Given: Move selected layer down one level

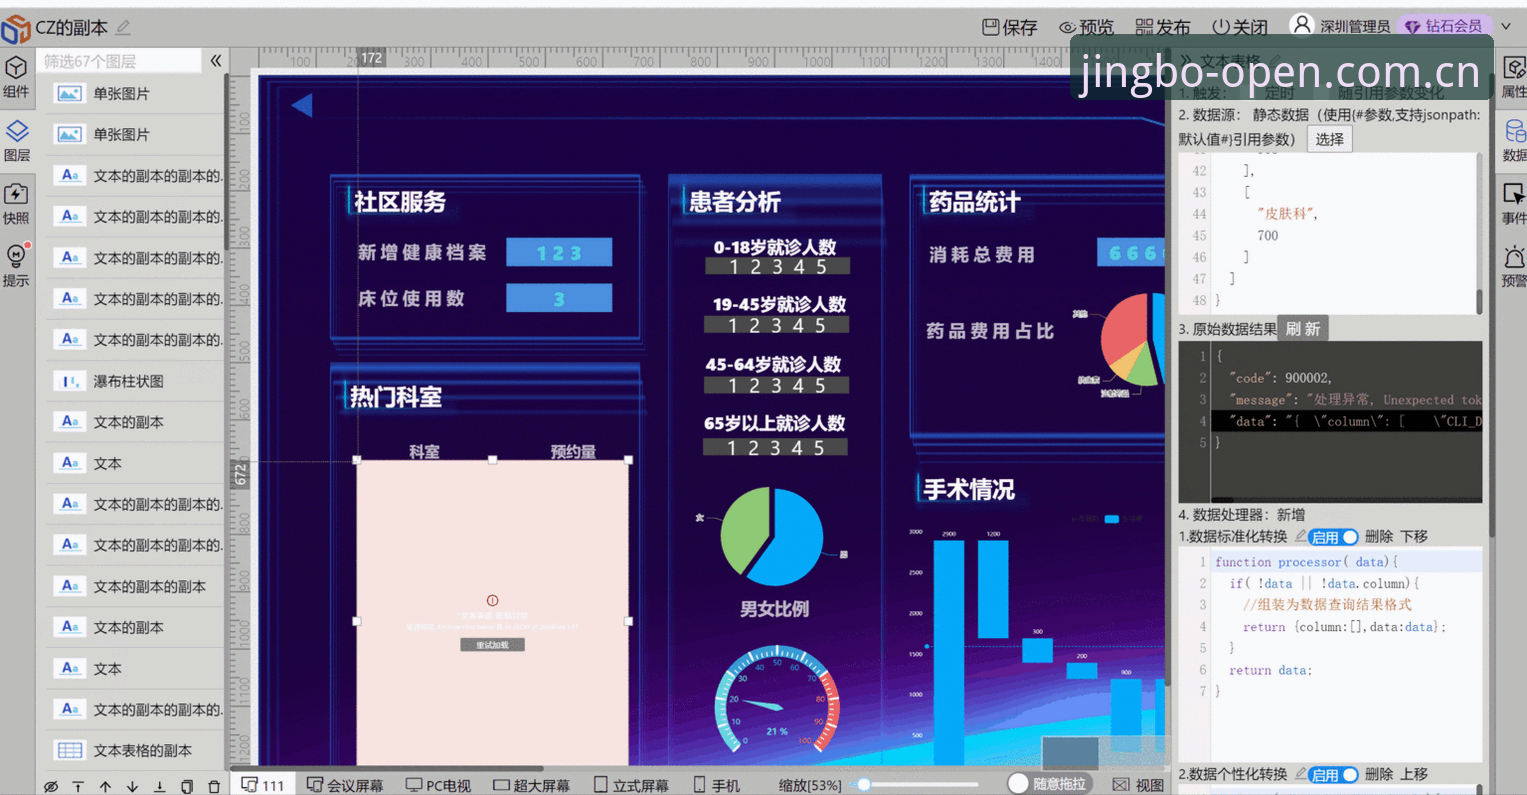Looking at the screenshot, I should tap(132, 787).
